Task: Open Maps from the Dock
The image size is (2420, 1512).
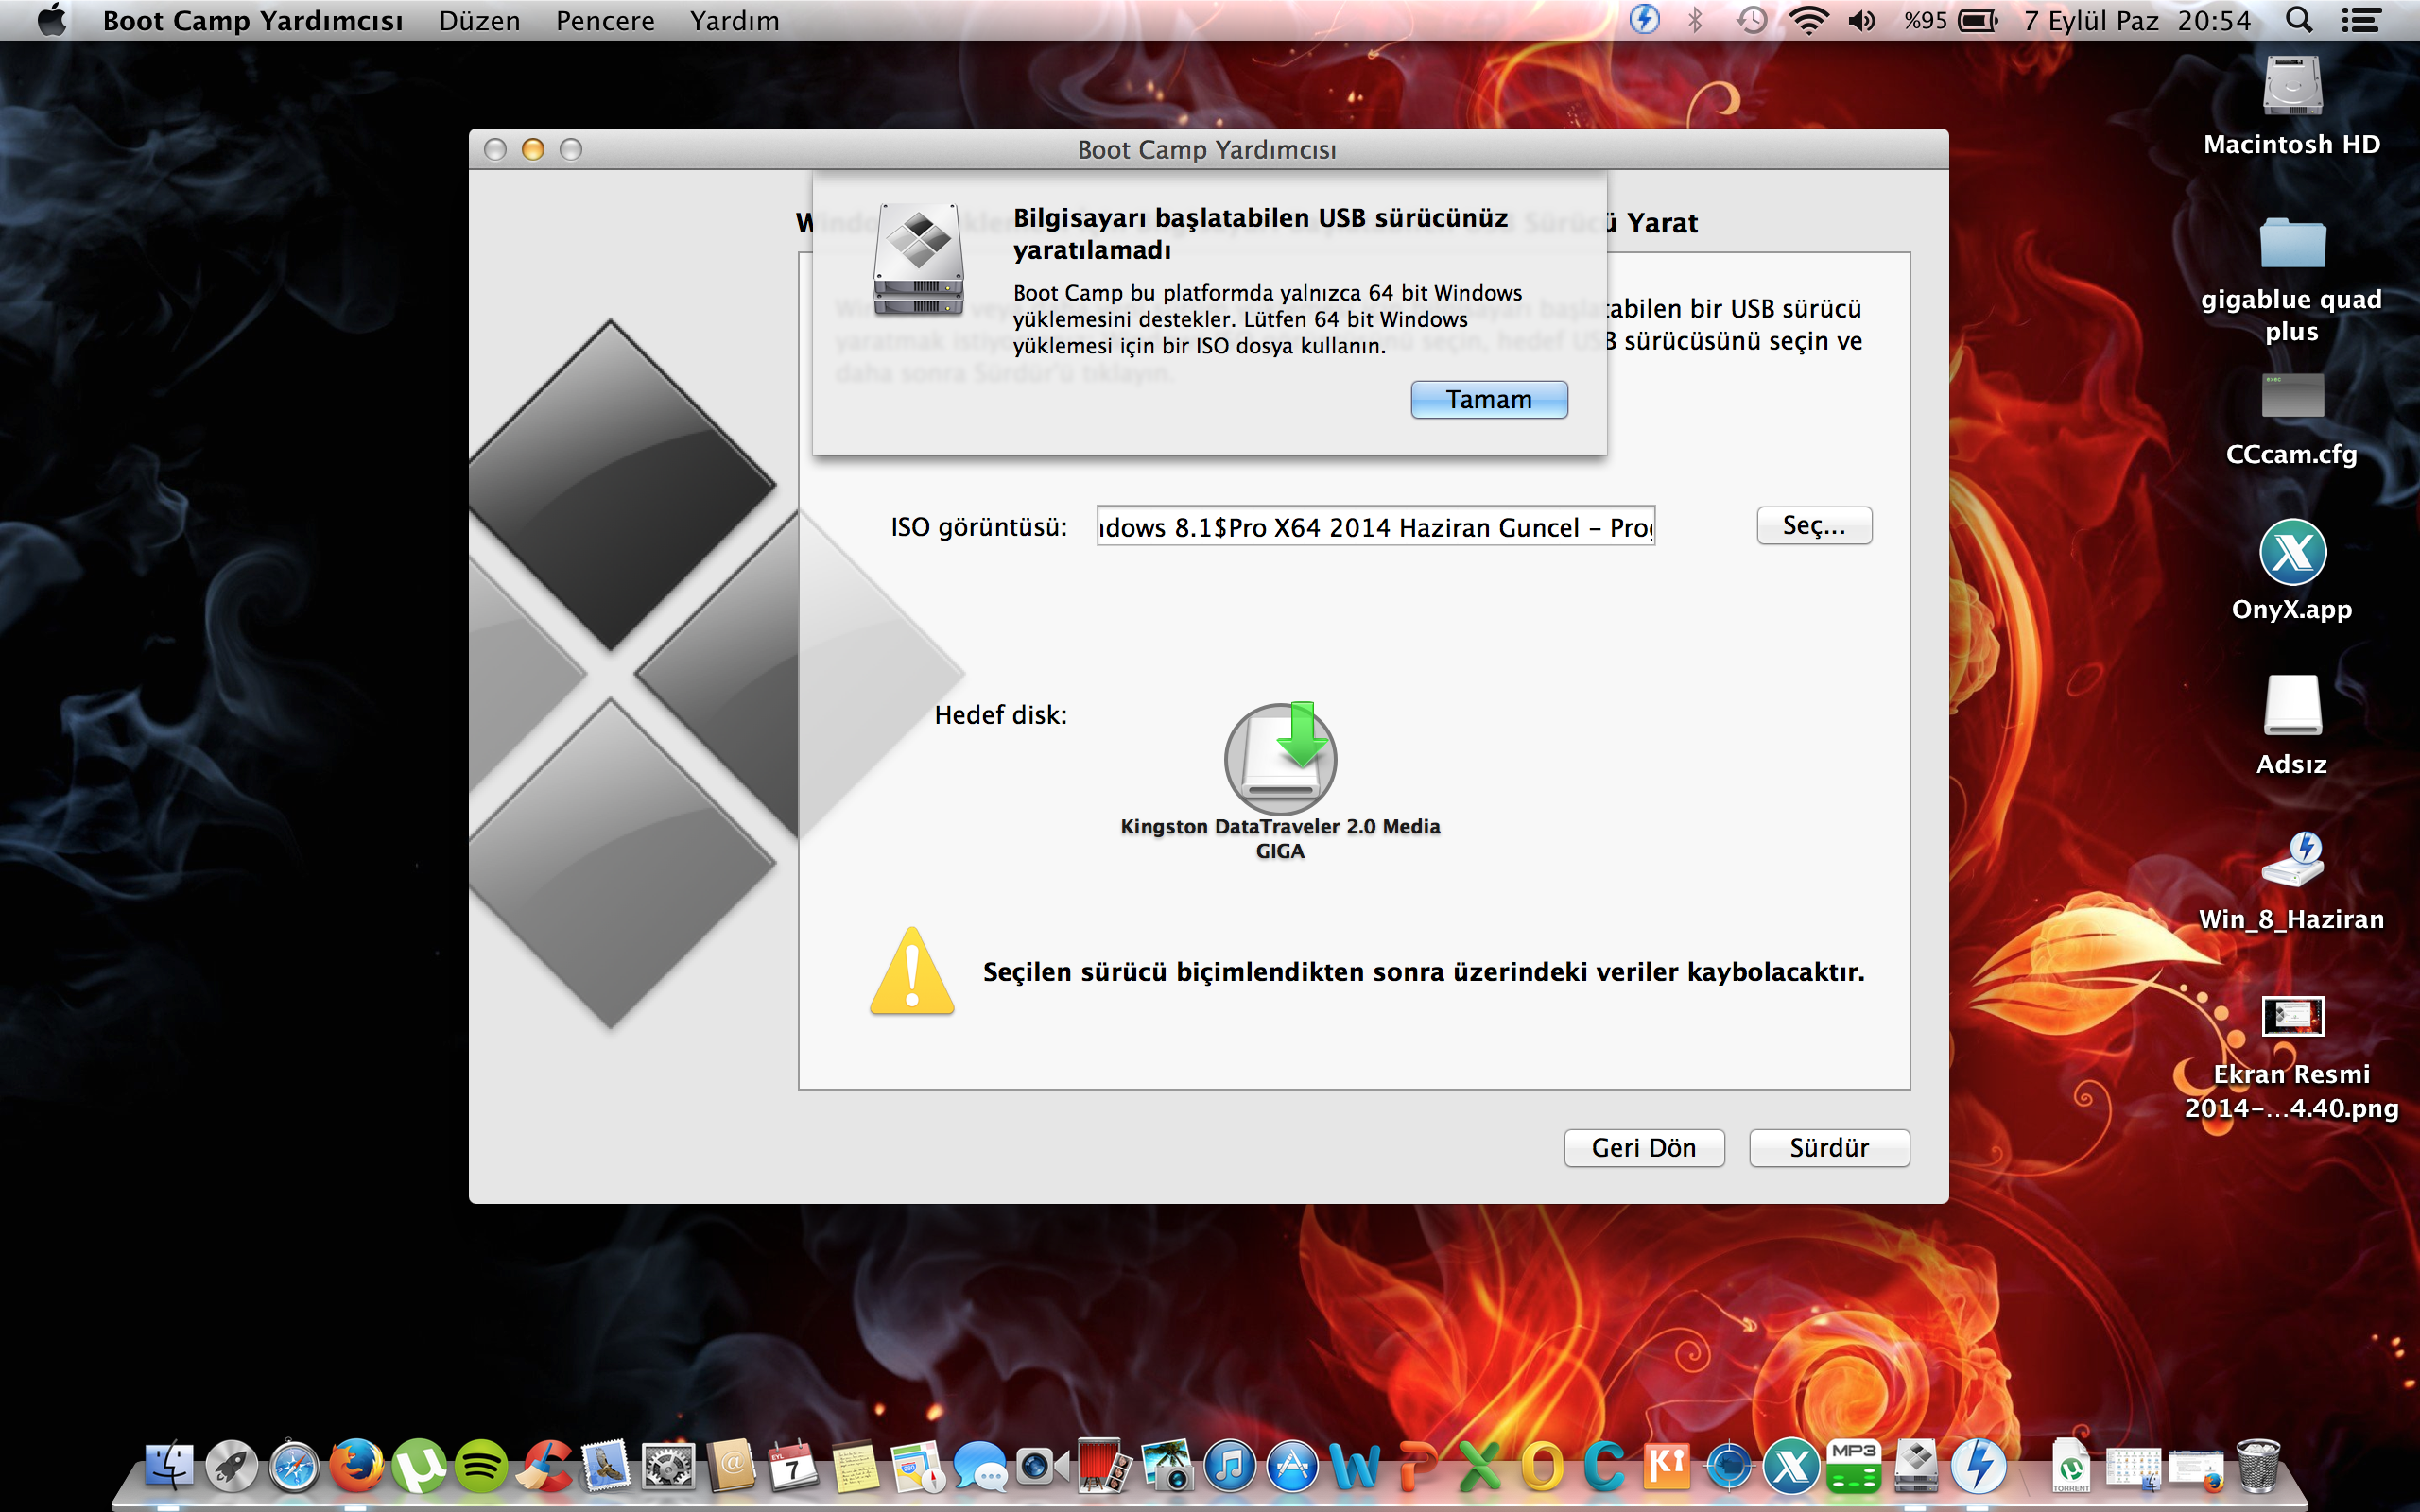Action: [x=918, y=1467]
